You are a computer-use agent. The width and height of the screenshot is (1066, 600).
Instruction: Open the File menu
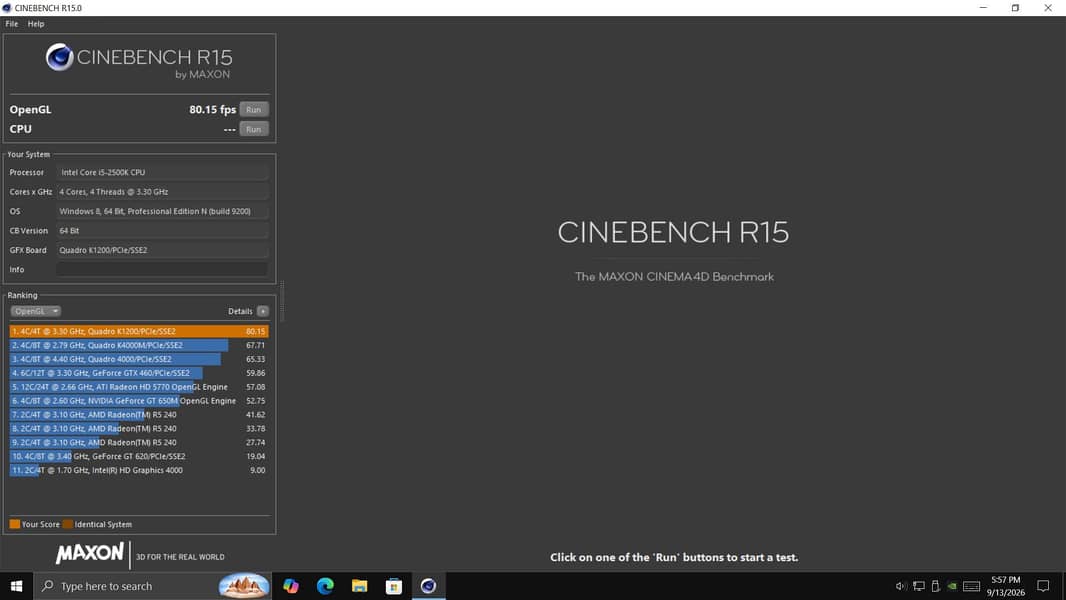point(12,24)
